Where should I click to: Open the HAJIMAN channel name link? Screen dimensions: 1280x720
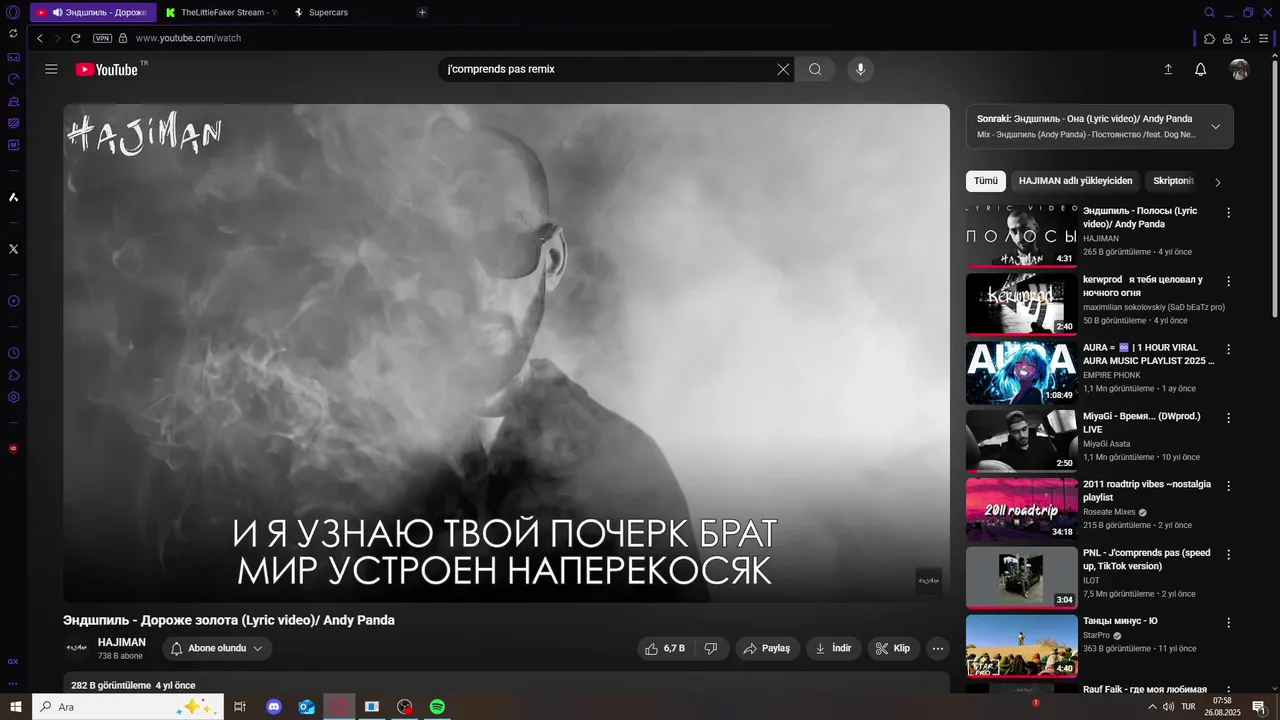click(122, 642)
